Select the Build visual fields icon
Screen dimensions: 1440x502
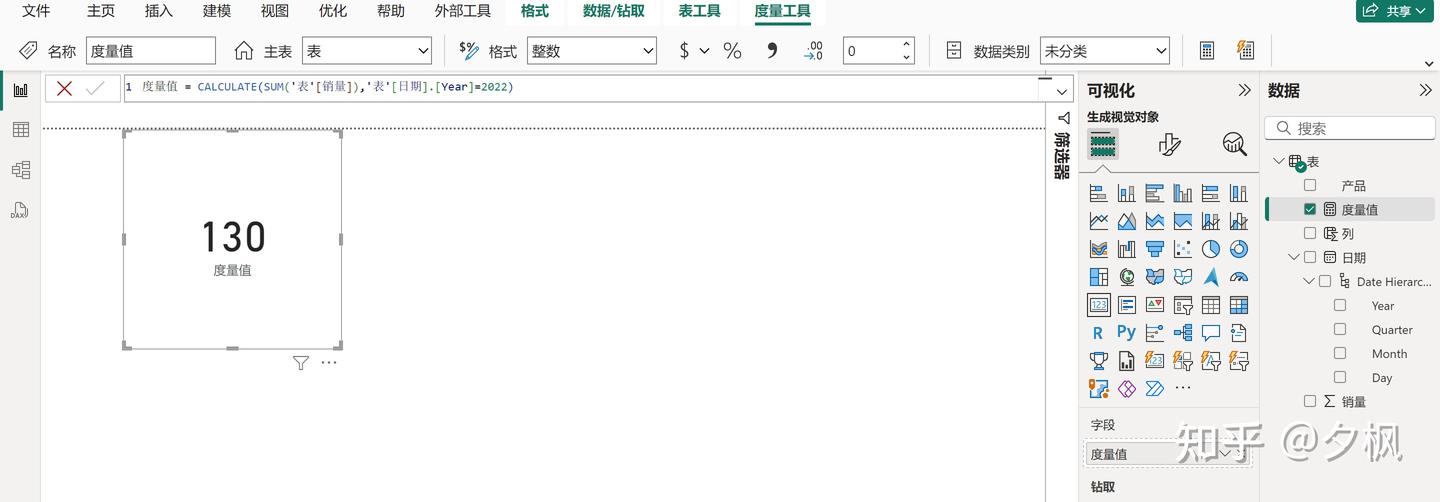1102,145
